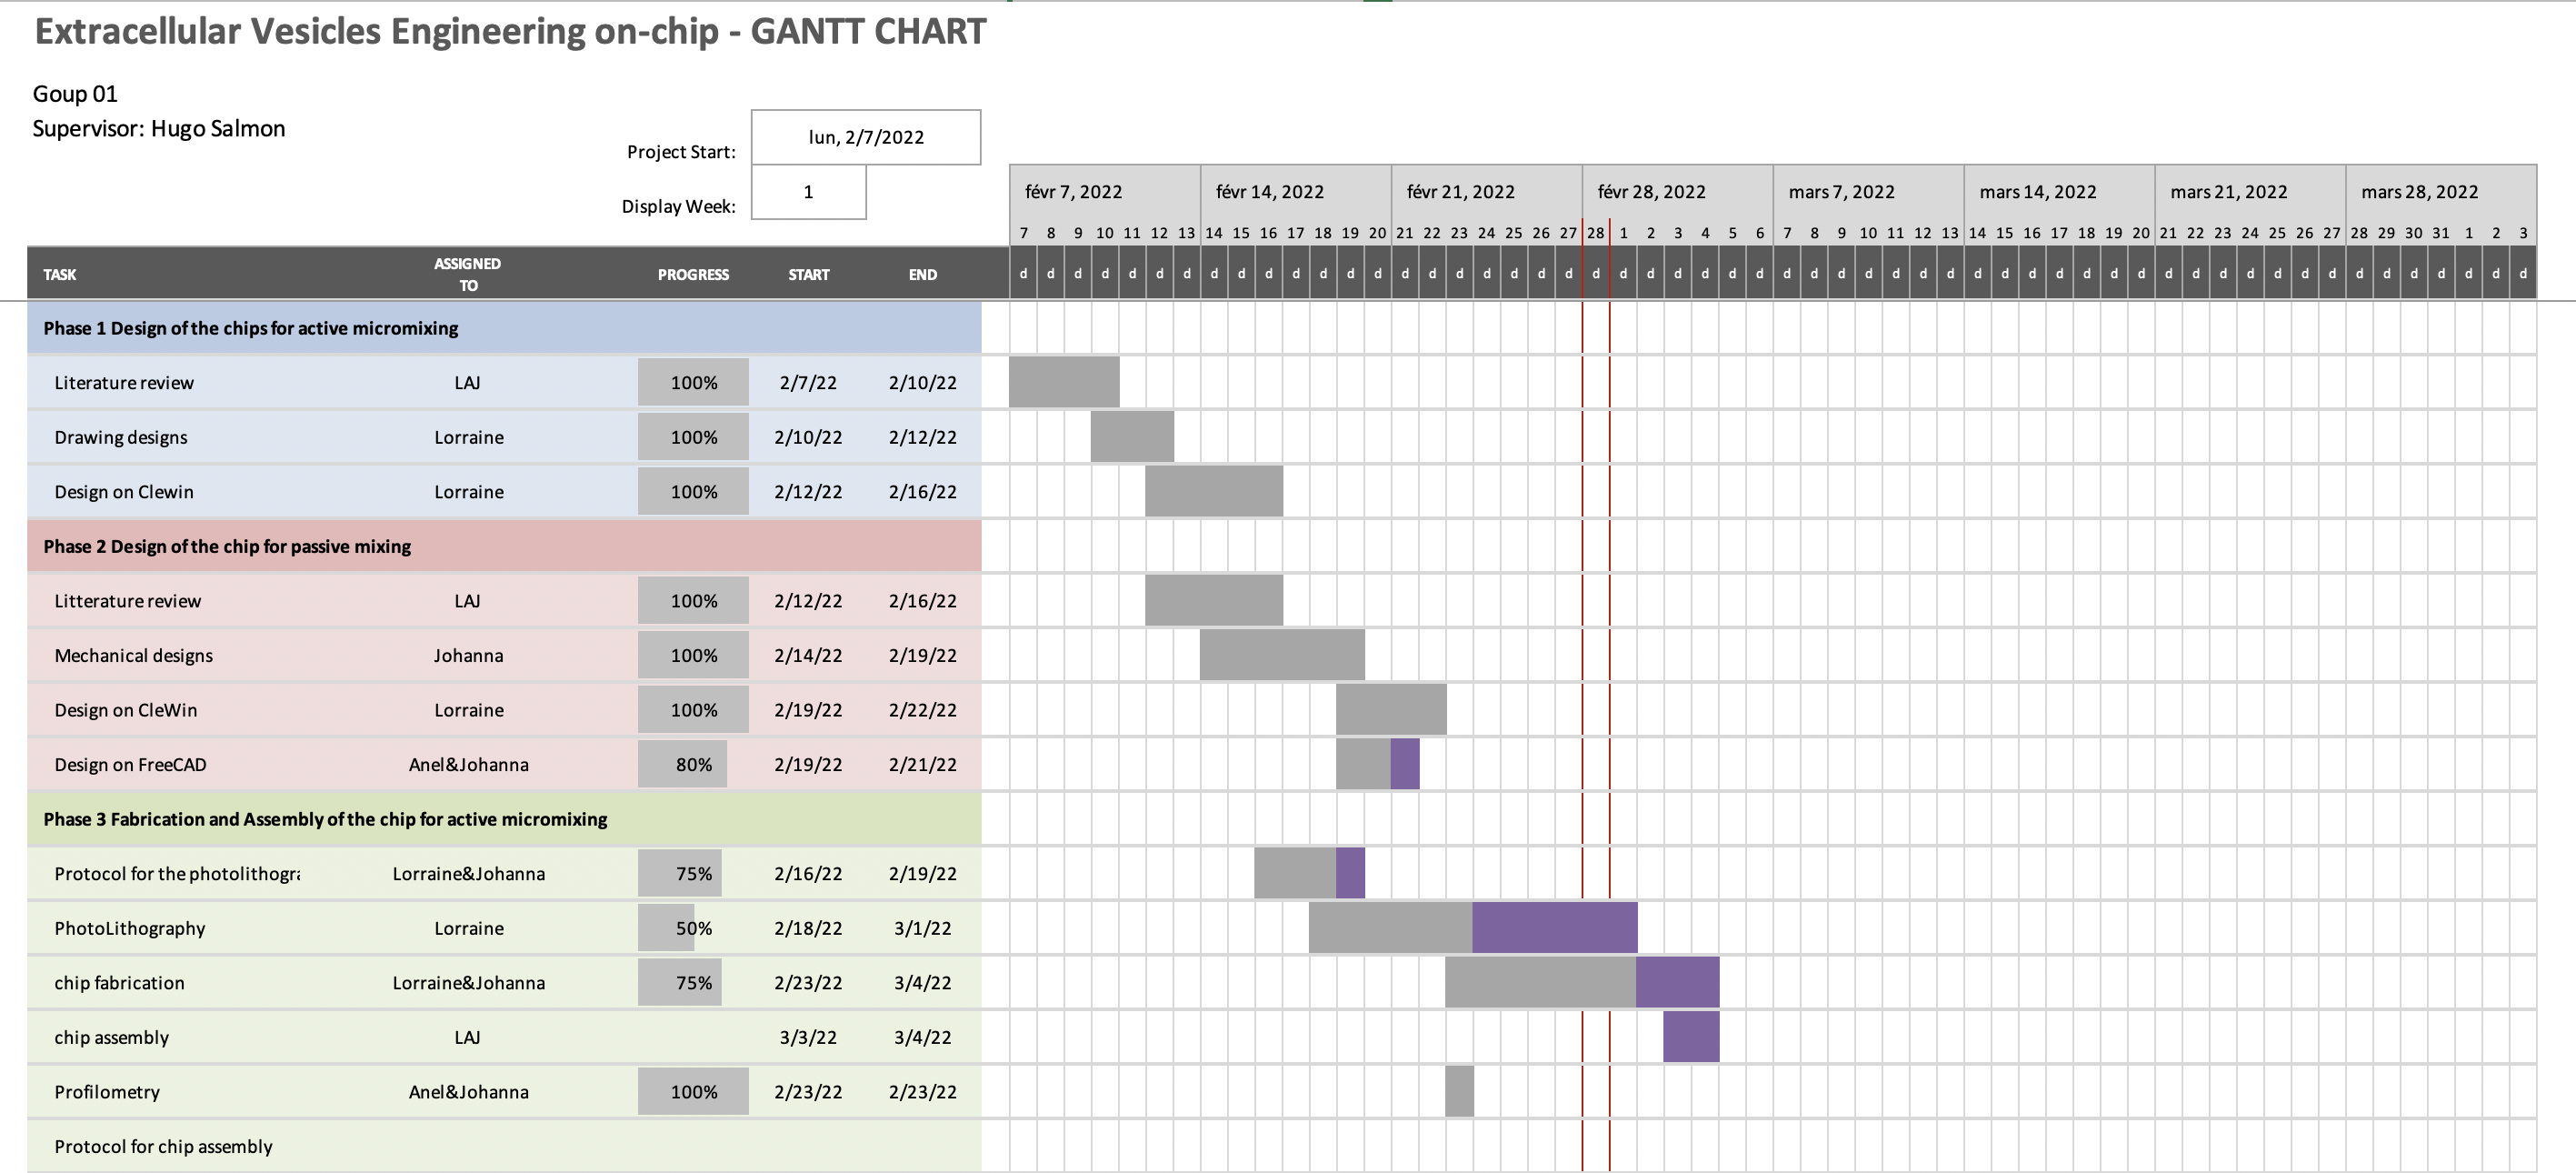Click the gray Gantt bar for Literature review Phase 1
Screen dimensions: 2576x1173
point(1064,382)
